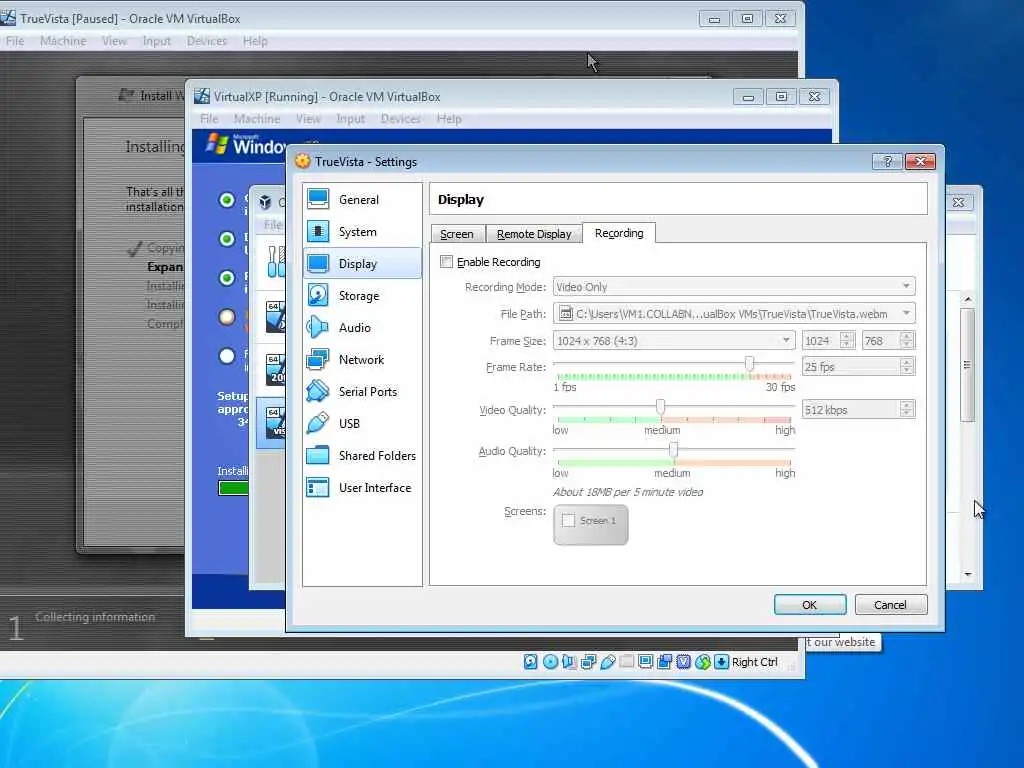Open Machine menu in VirtualXP window
The height and width of the screenshot is (768, 1024).
coord(257,119)
